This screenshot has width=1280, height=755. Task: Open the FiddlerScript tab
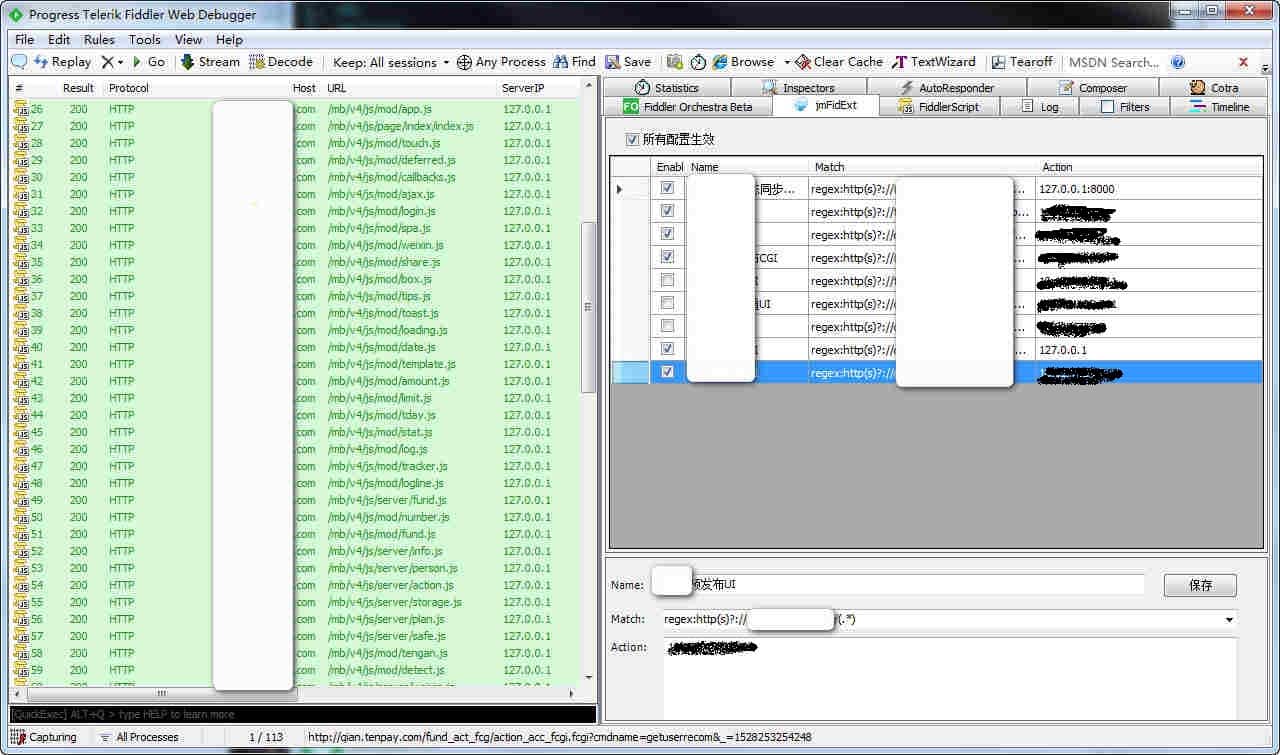(939, 107)
